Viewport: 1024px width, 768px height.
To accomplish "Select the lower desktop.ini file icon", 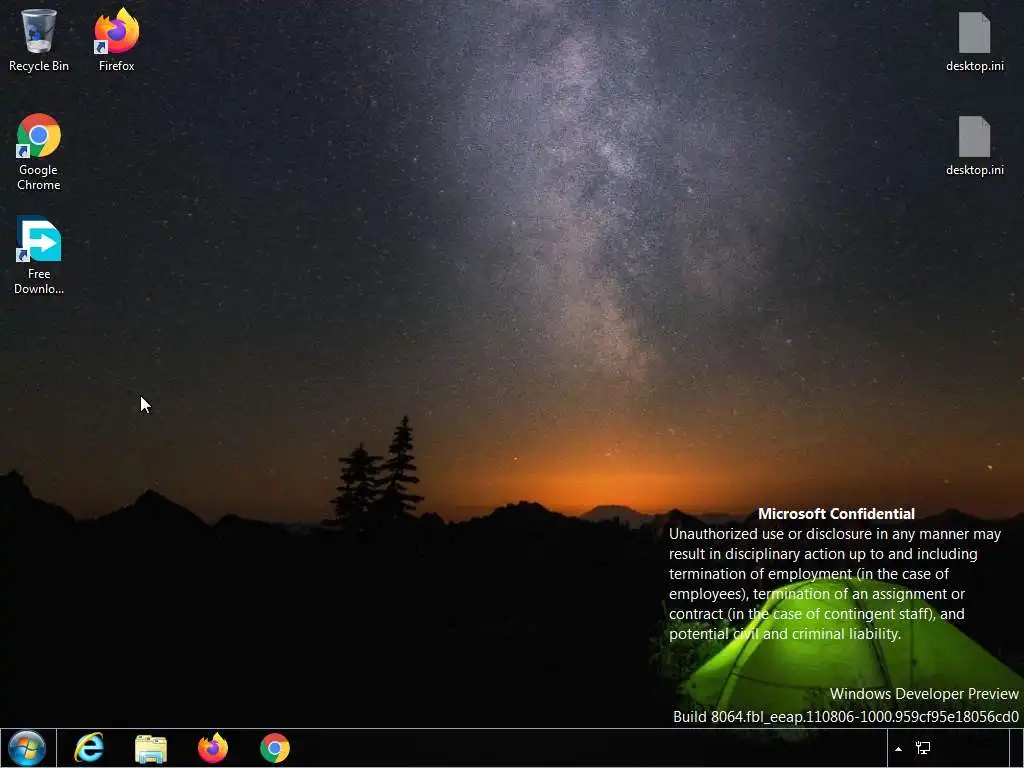I will [974, 146].
